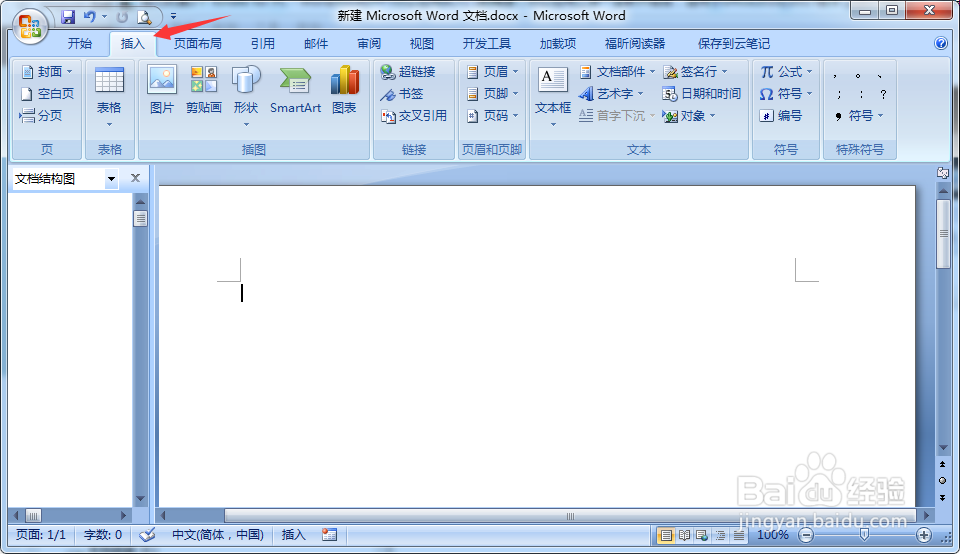960x554 pixels.
Task: Insert a picture (图片)
Action: pyautogui.click(x=162, y=90)
